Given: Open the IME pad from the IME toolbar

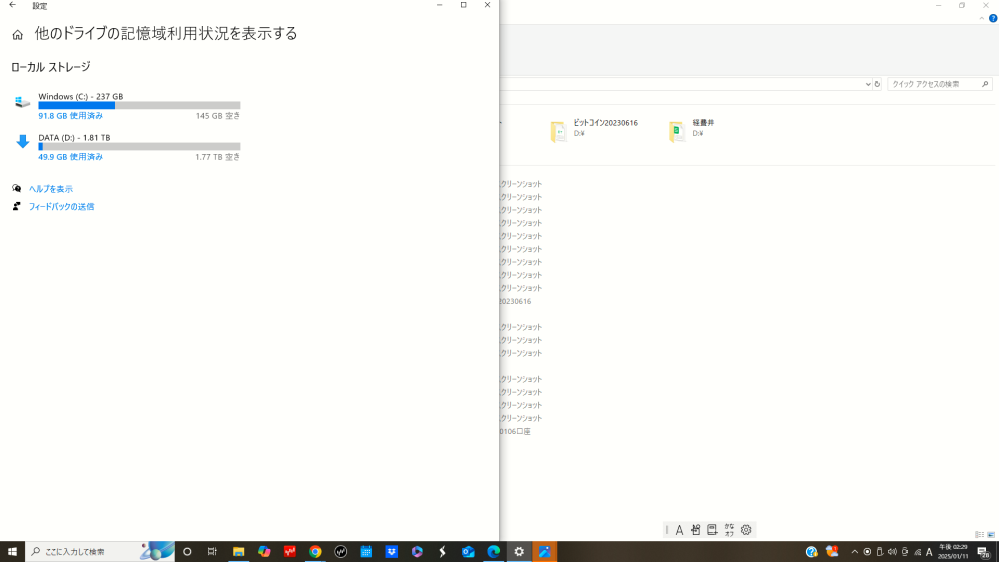Looking at the screenshot, I should pyautogui.click(x=695, y=530).
